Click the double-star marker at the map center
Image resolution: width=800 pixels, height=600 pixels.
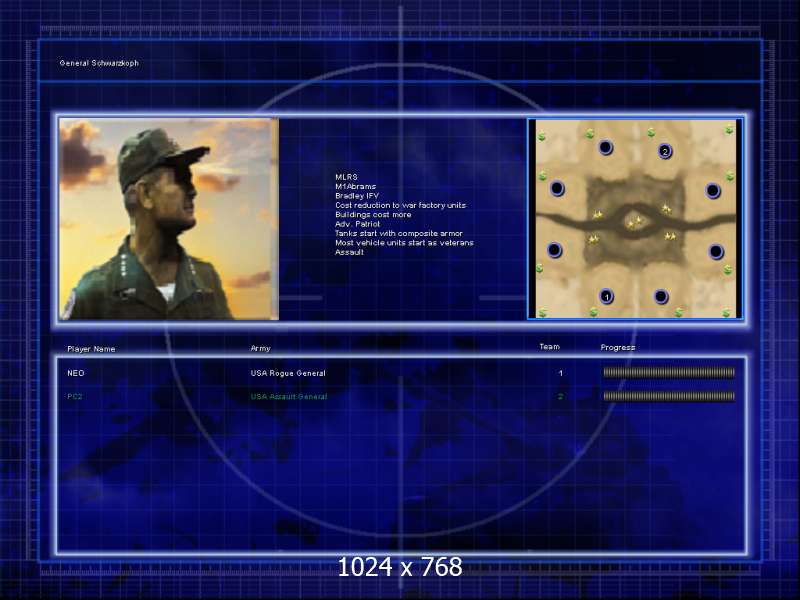click(x=635, y=222)
